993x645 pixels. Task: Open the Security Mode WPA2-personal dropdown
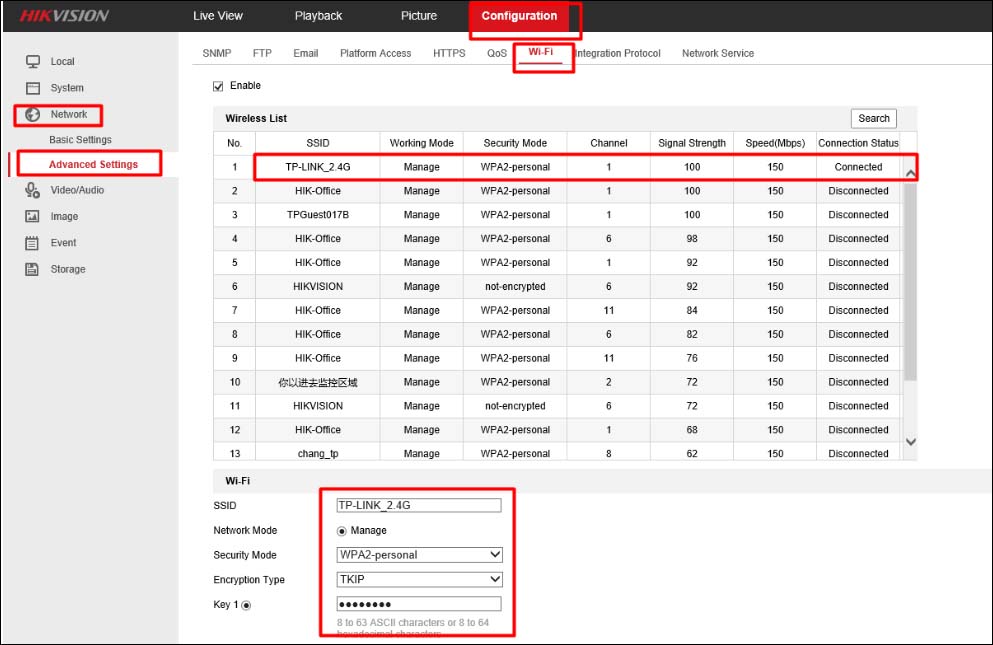tap(420, 555)
